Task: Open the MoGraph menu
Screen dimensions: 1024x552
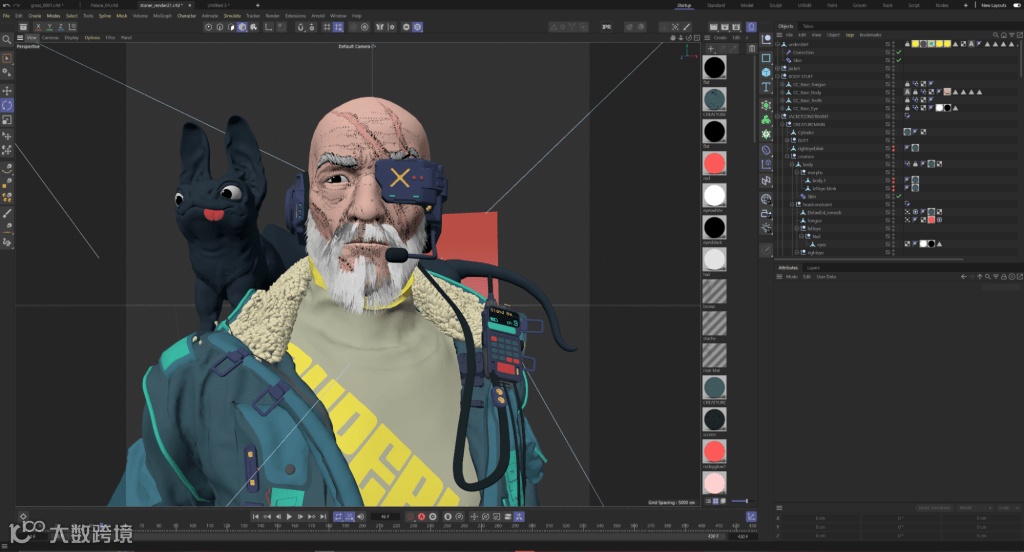Action: click(x=163, y=16)
